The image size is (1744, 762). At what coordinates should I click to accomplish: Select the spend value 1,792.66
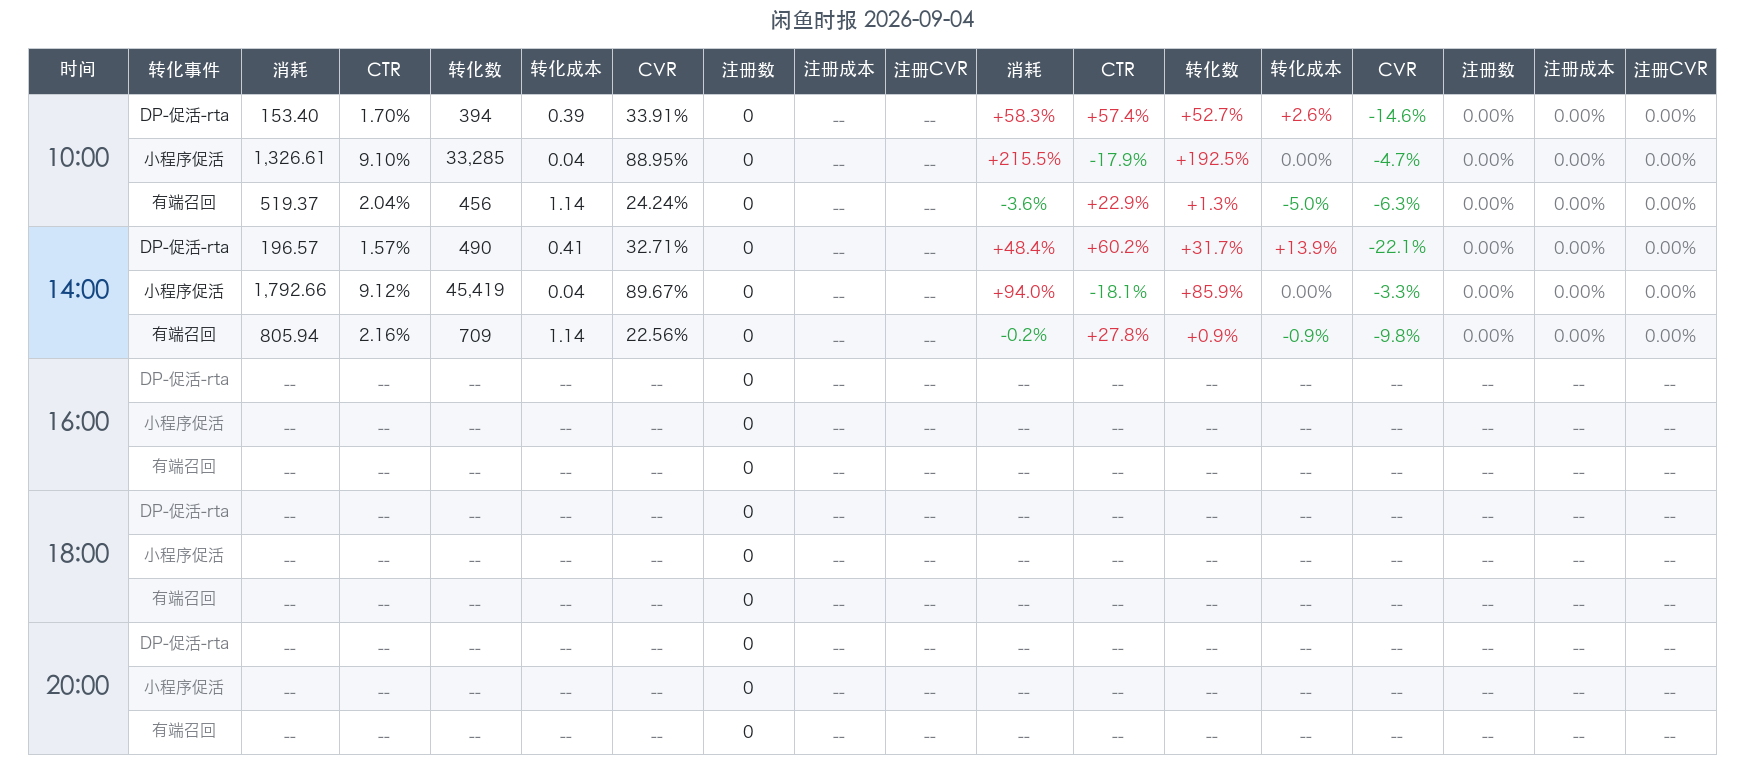(x=290, y=291)
